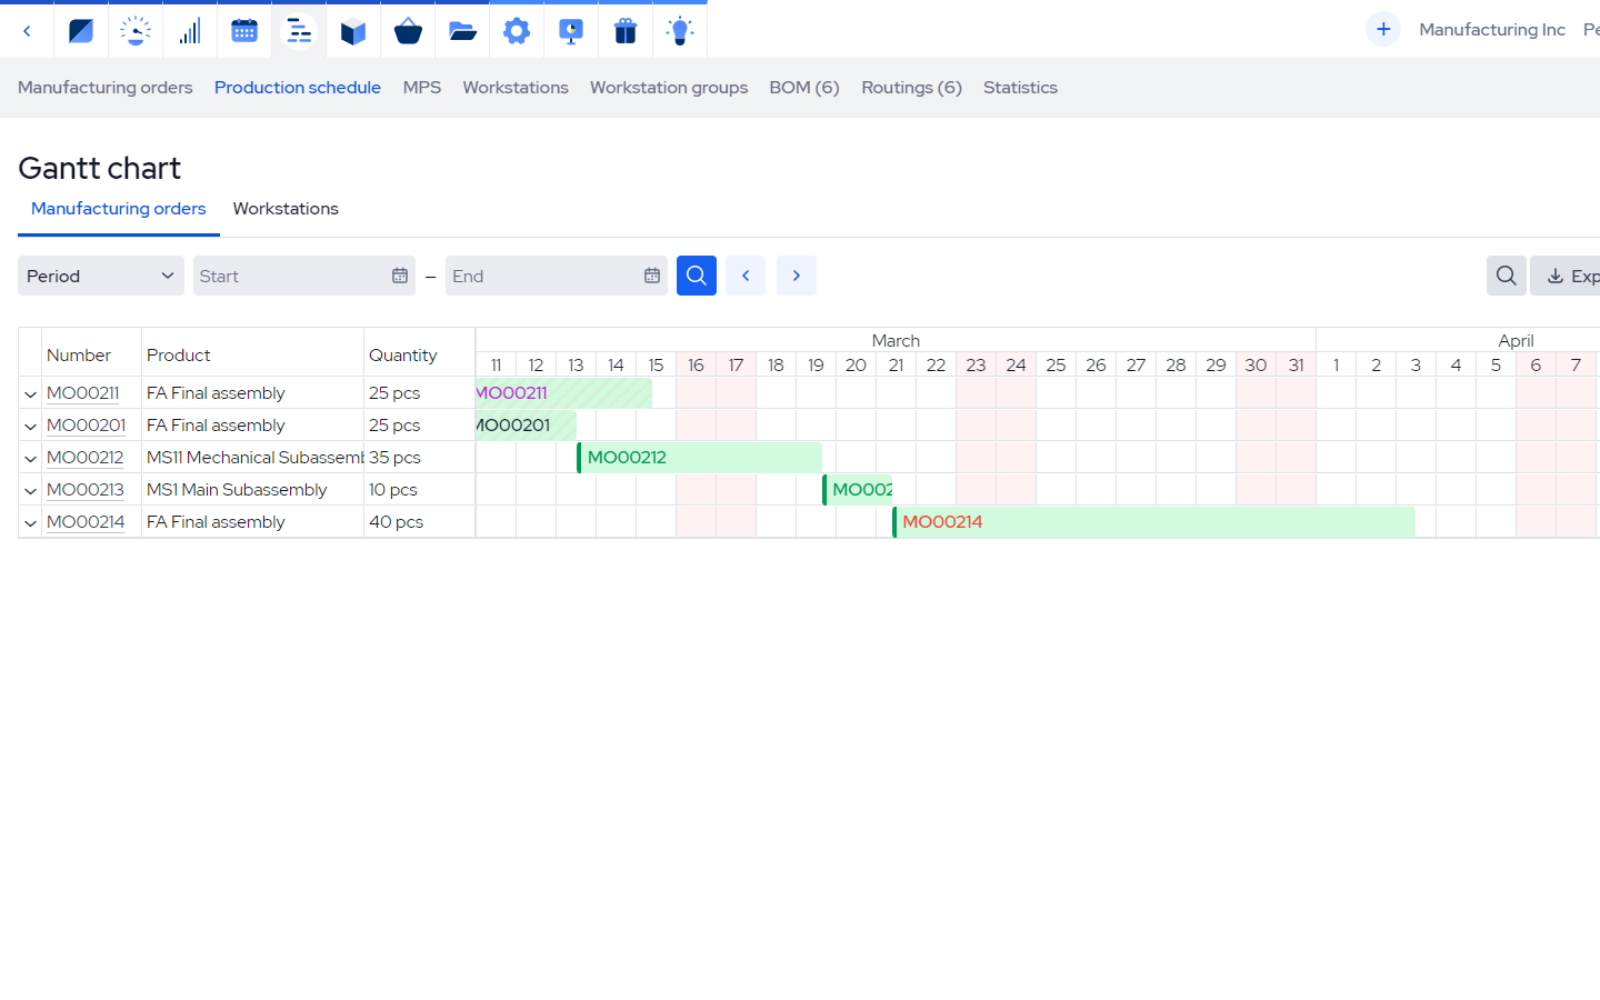1600x1000 pixels.
Task: Open the gift referral icon
Action: pos(625,30)
